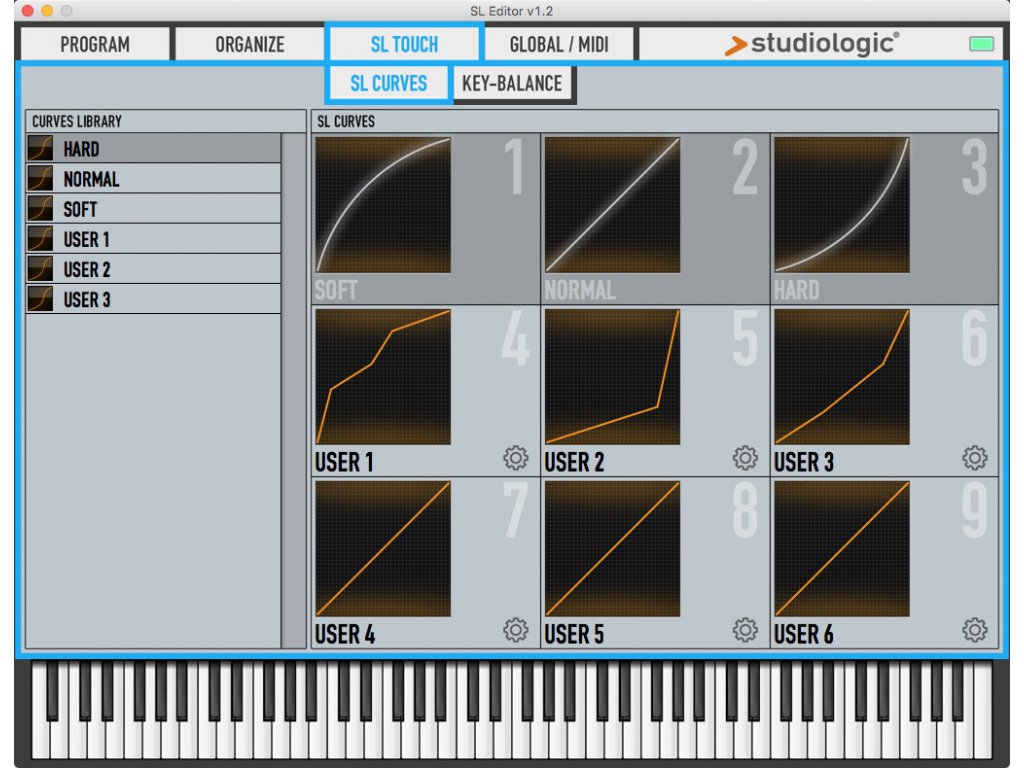Click the USER 2 curve icon in library
Image resolution: width=1024 pixels, height=768 pixels.
click(x=40, y=268)
